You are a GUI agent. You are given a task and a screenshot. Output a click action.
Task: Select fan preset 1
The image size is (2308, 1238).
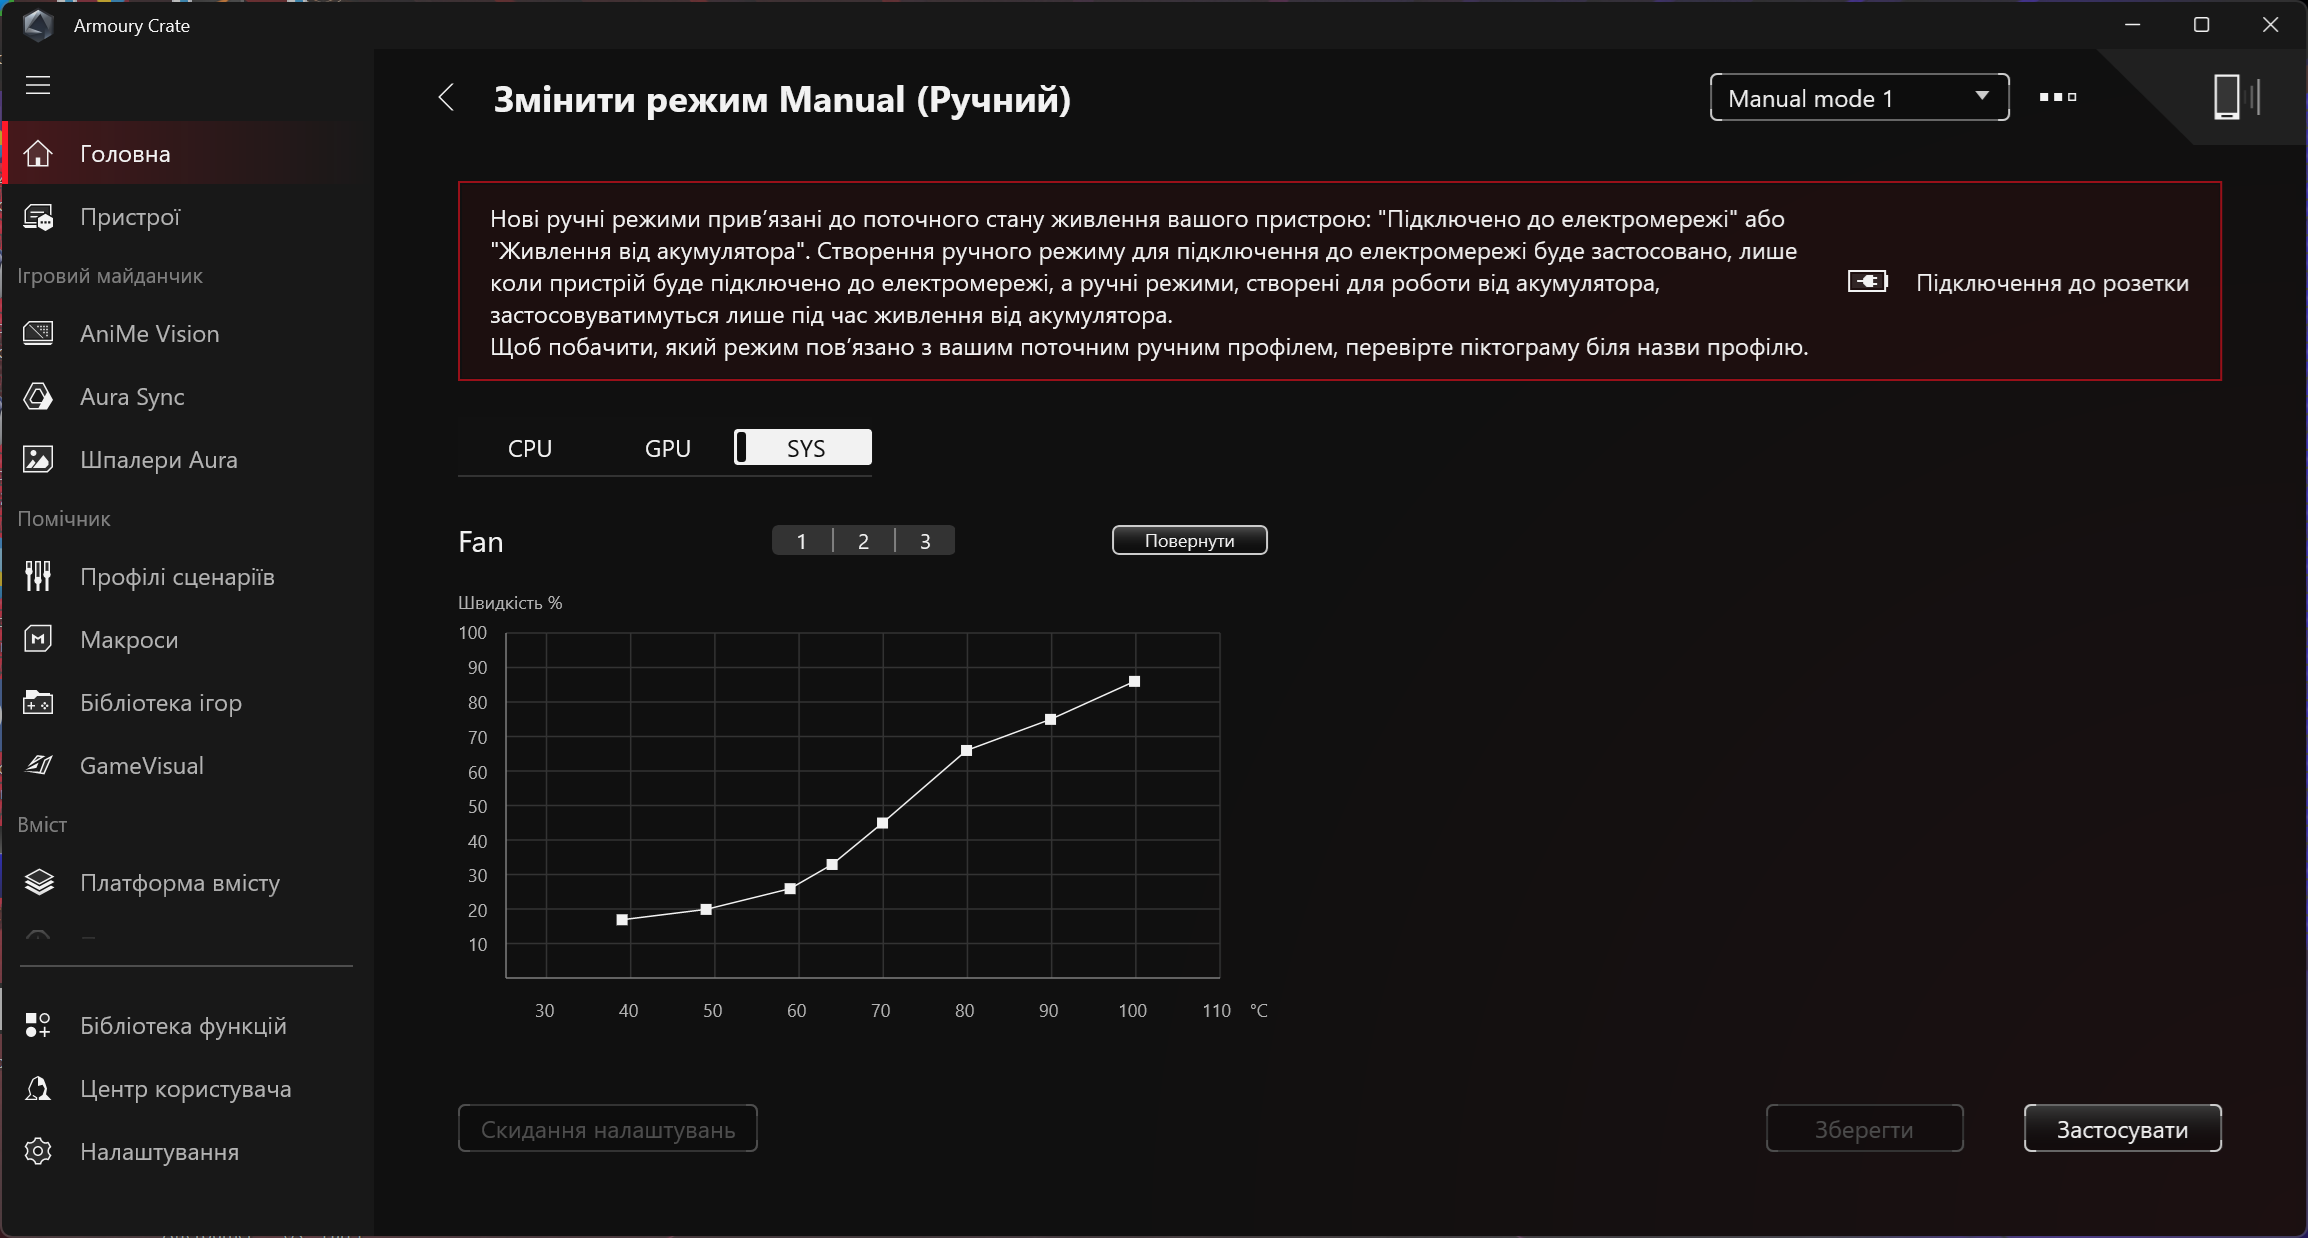click(x=801, y=541)
